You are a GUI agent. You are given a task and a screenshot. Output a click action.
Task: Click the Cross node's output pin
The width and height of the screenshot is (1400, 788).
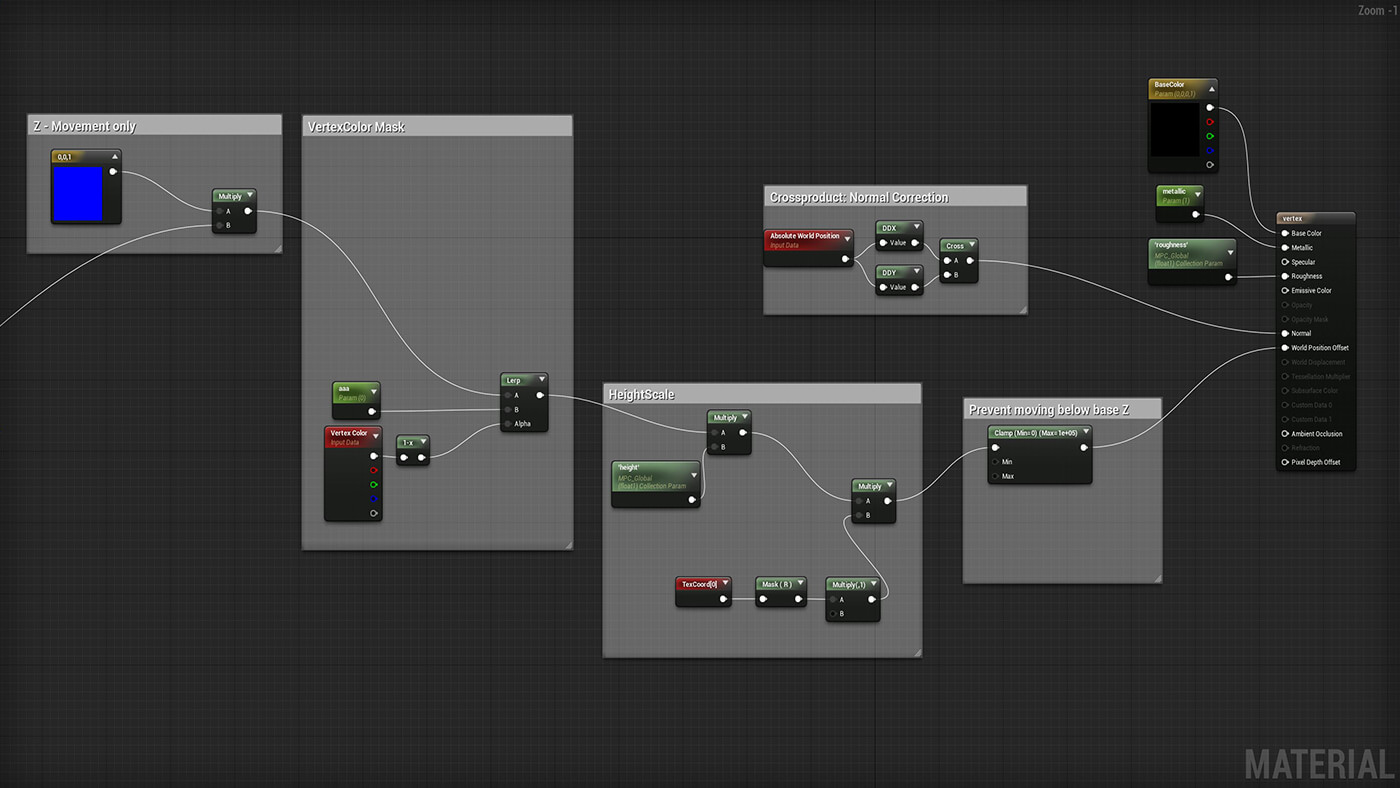[970, 260]
